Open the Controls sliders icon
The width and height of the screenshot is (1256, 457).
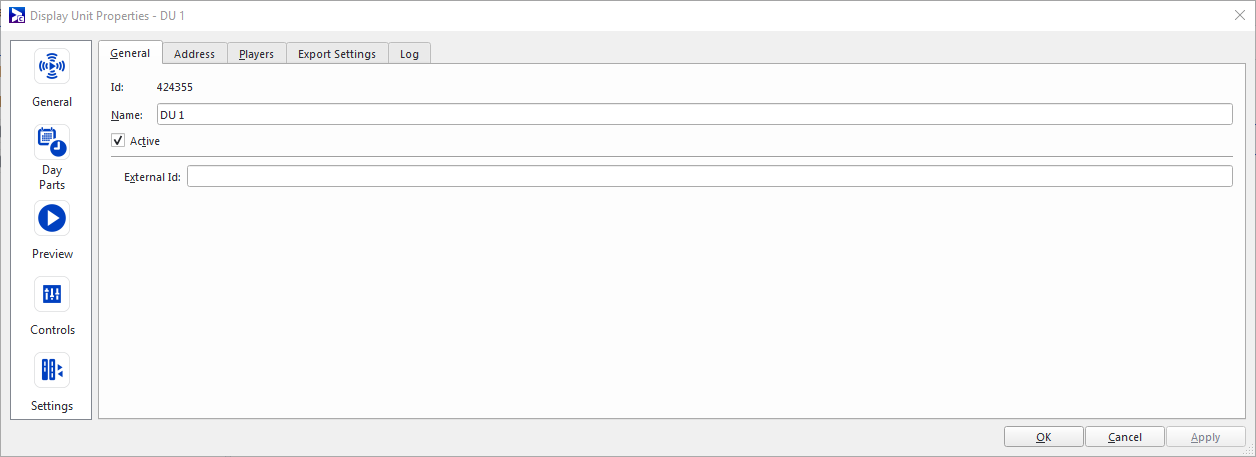(x=52, y=294)
